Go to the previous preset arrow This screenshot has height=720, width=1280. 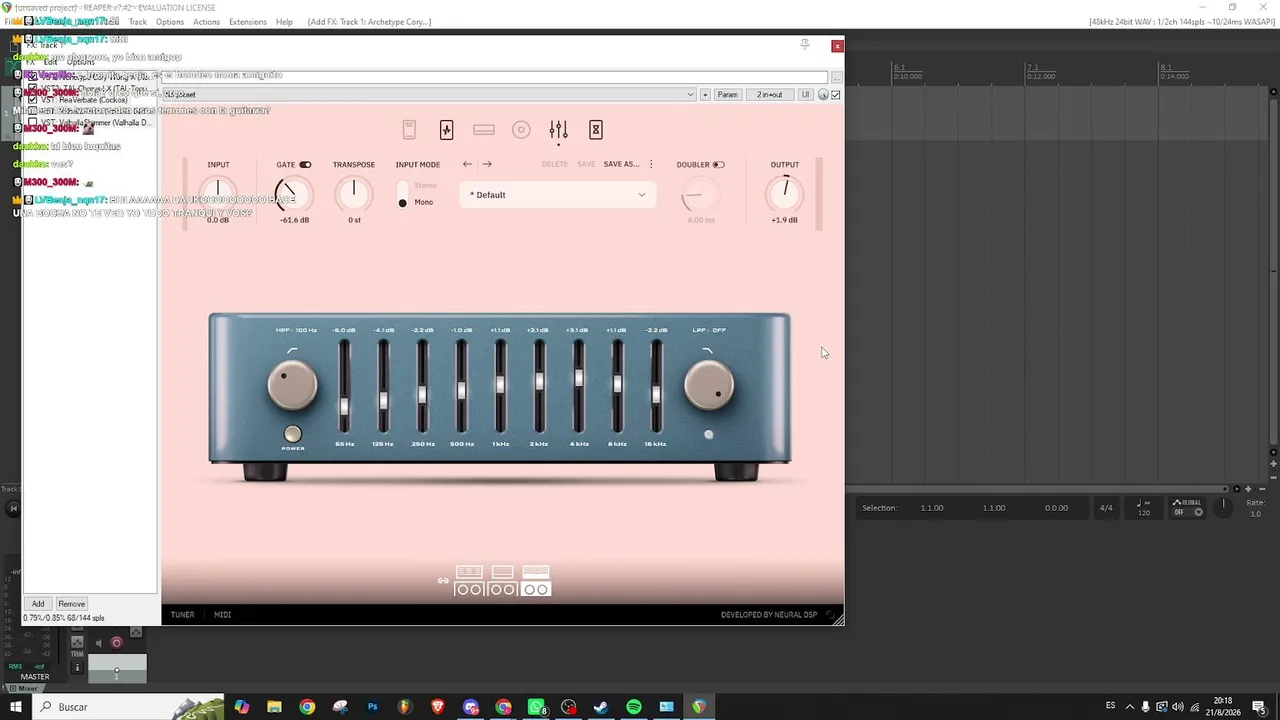click(467, 164)
